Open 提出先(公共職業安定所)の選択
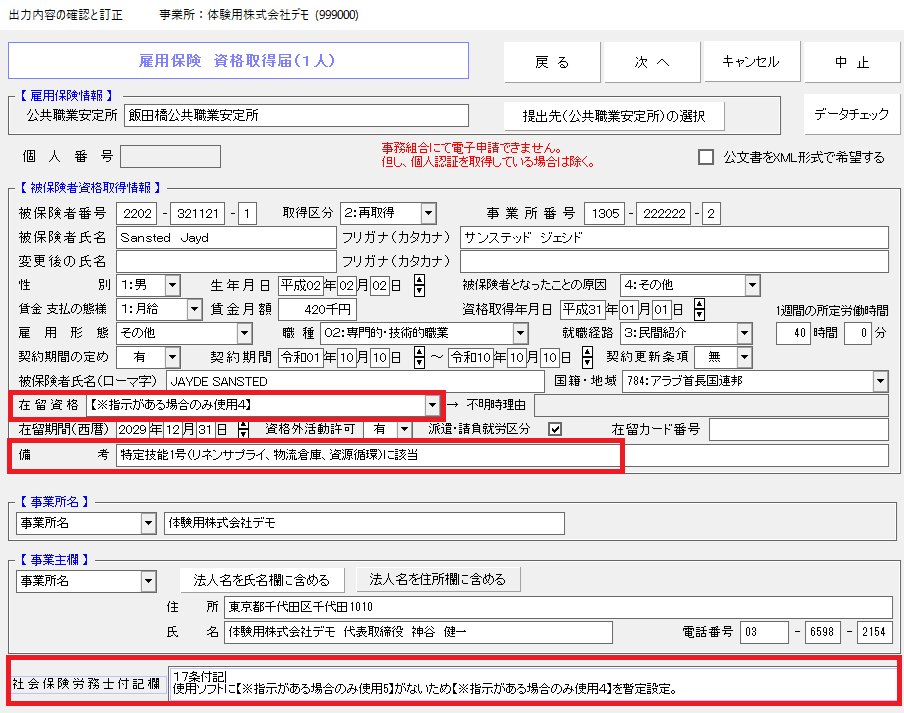 click(x=614, y=115)
